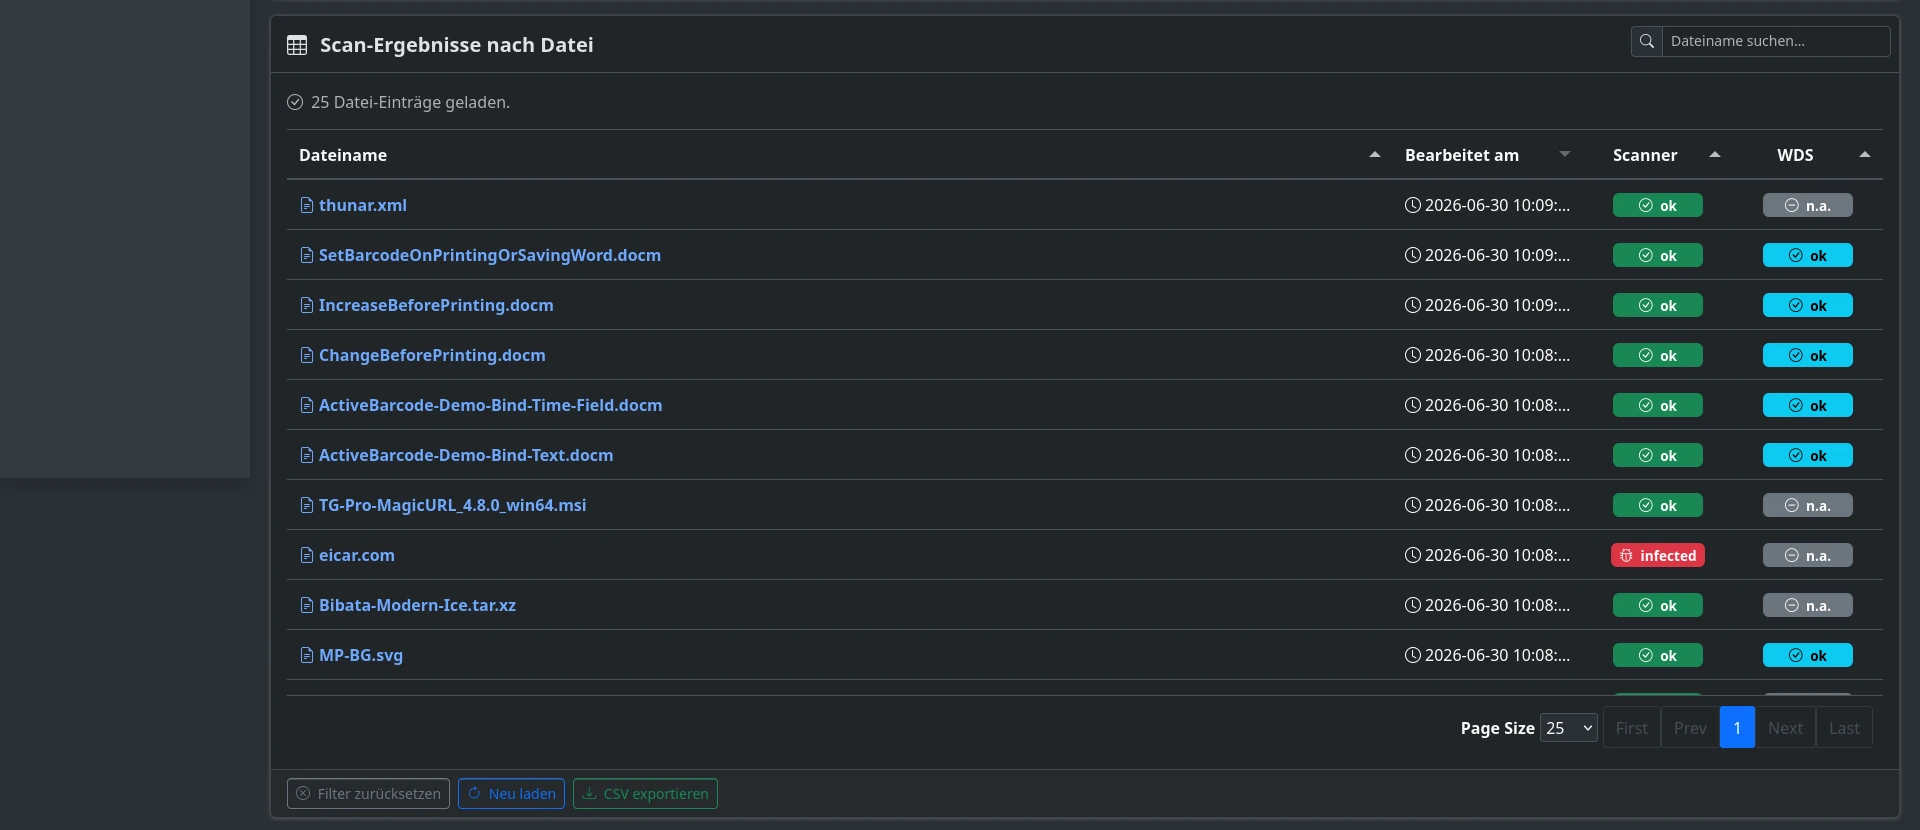Click file icon next to MP-BG.svg

307,655
